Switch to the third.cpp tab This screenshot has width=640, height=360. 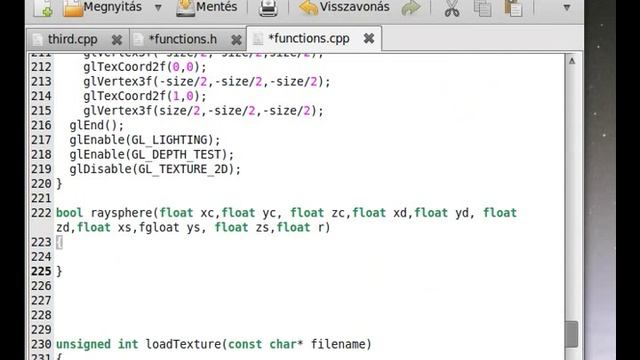click(x=72, y=40)
